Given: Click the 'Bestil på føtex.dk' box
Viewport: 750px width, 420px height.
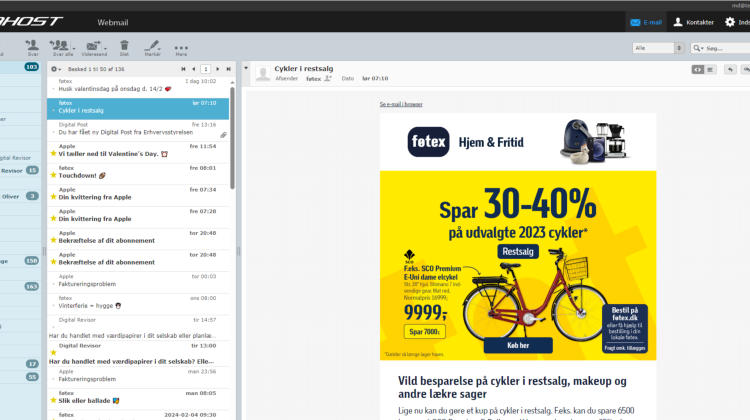Looking at the screenshot, I should [x=625, y=329].
